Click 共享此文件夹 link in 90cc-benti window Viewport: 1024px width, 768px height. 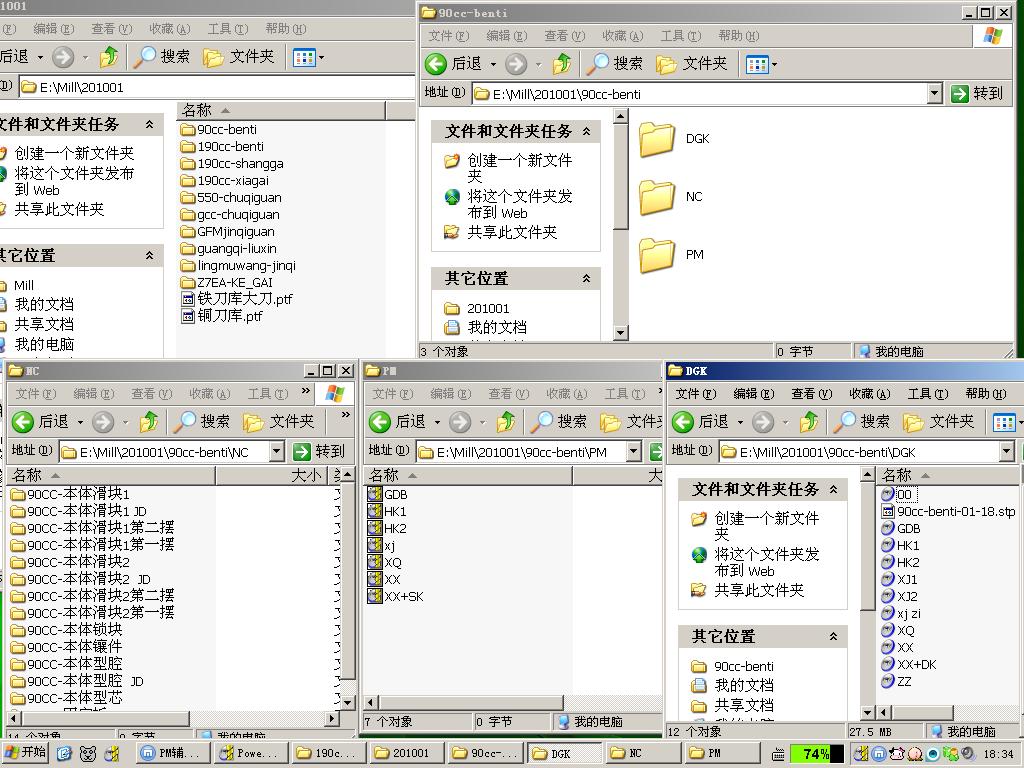(x=512, y=232)
